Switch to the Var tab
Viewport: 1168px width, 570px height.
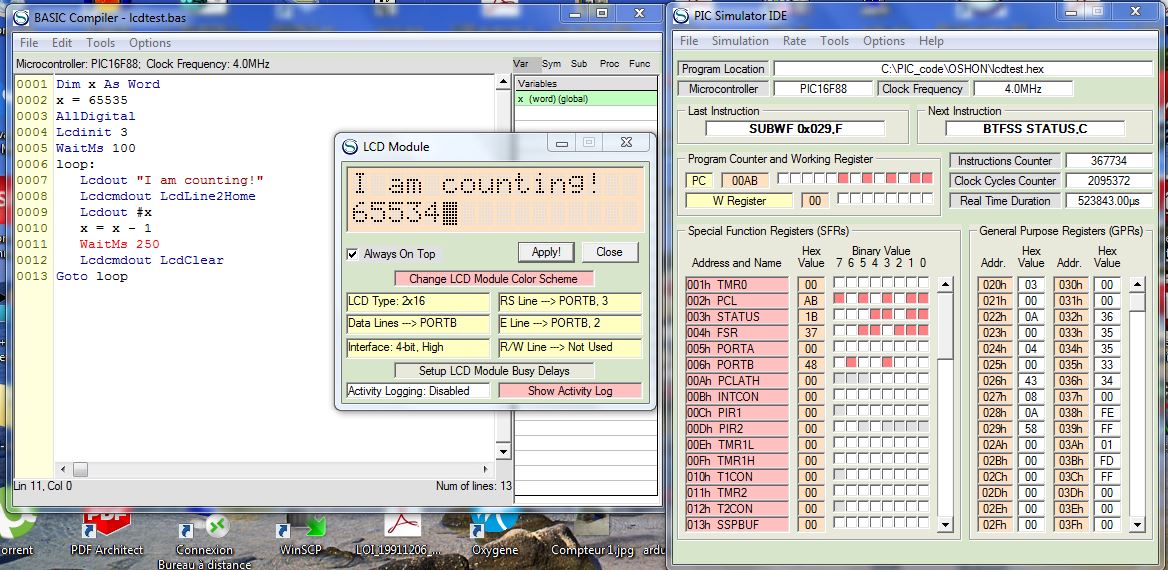coord(521,63)
